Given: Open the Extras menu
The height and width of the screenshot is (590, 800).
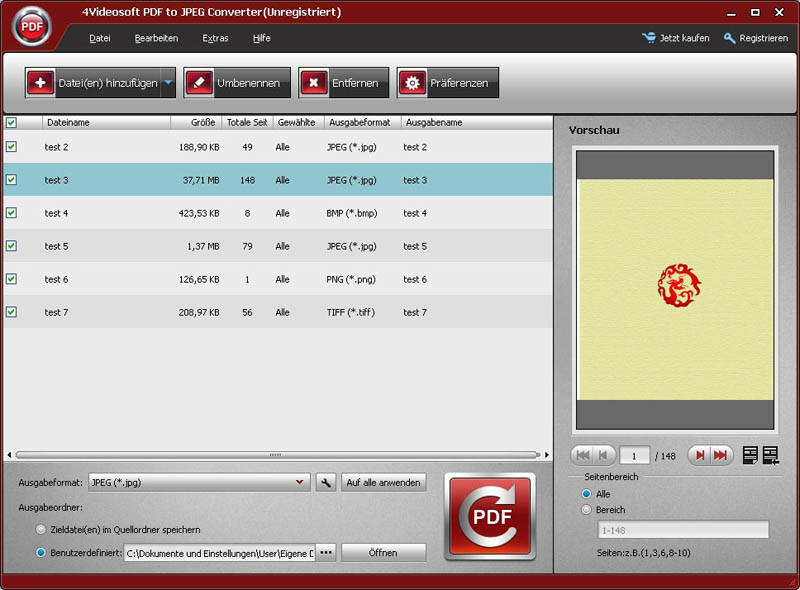Looking at the screenshot, I should click(x=215, y=38).
